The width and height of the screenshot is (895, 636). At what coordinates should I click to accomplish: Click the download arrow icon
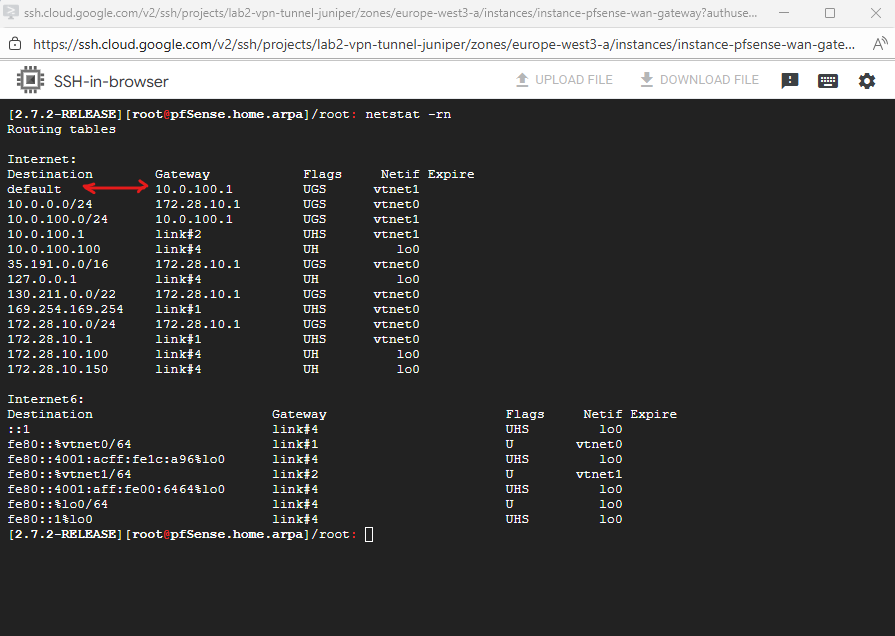point(646,80)
